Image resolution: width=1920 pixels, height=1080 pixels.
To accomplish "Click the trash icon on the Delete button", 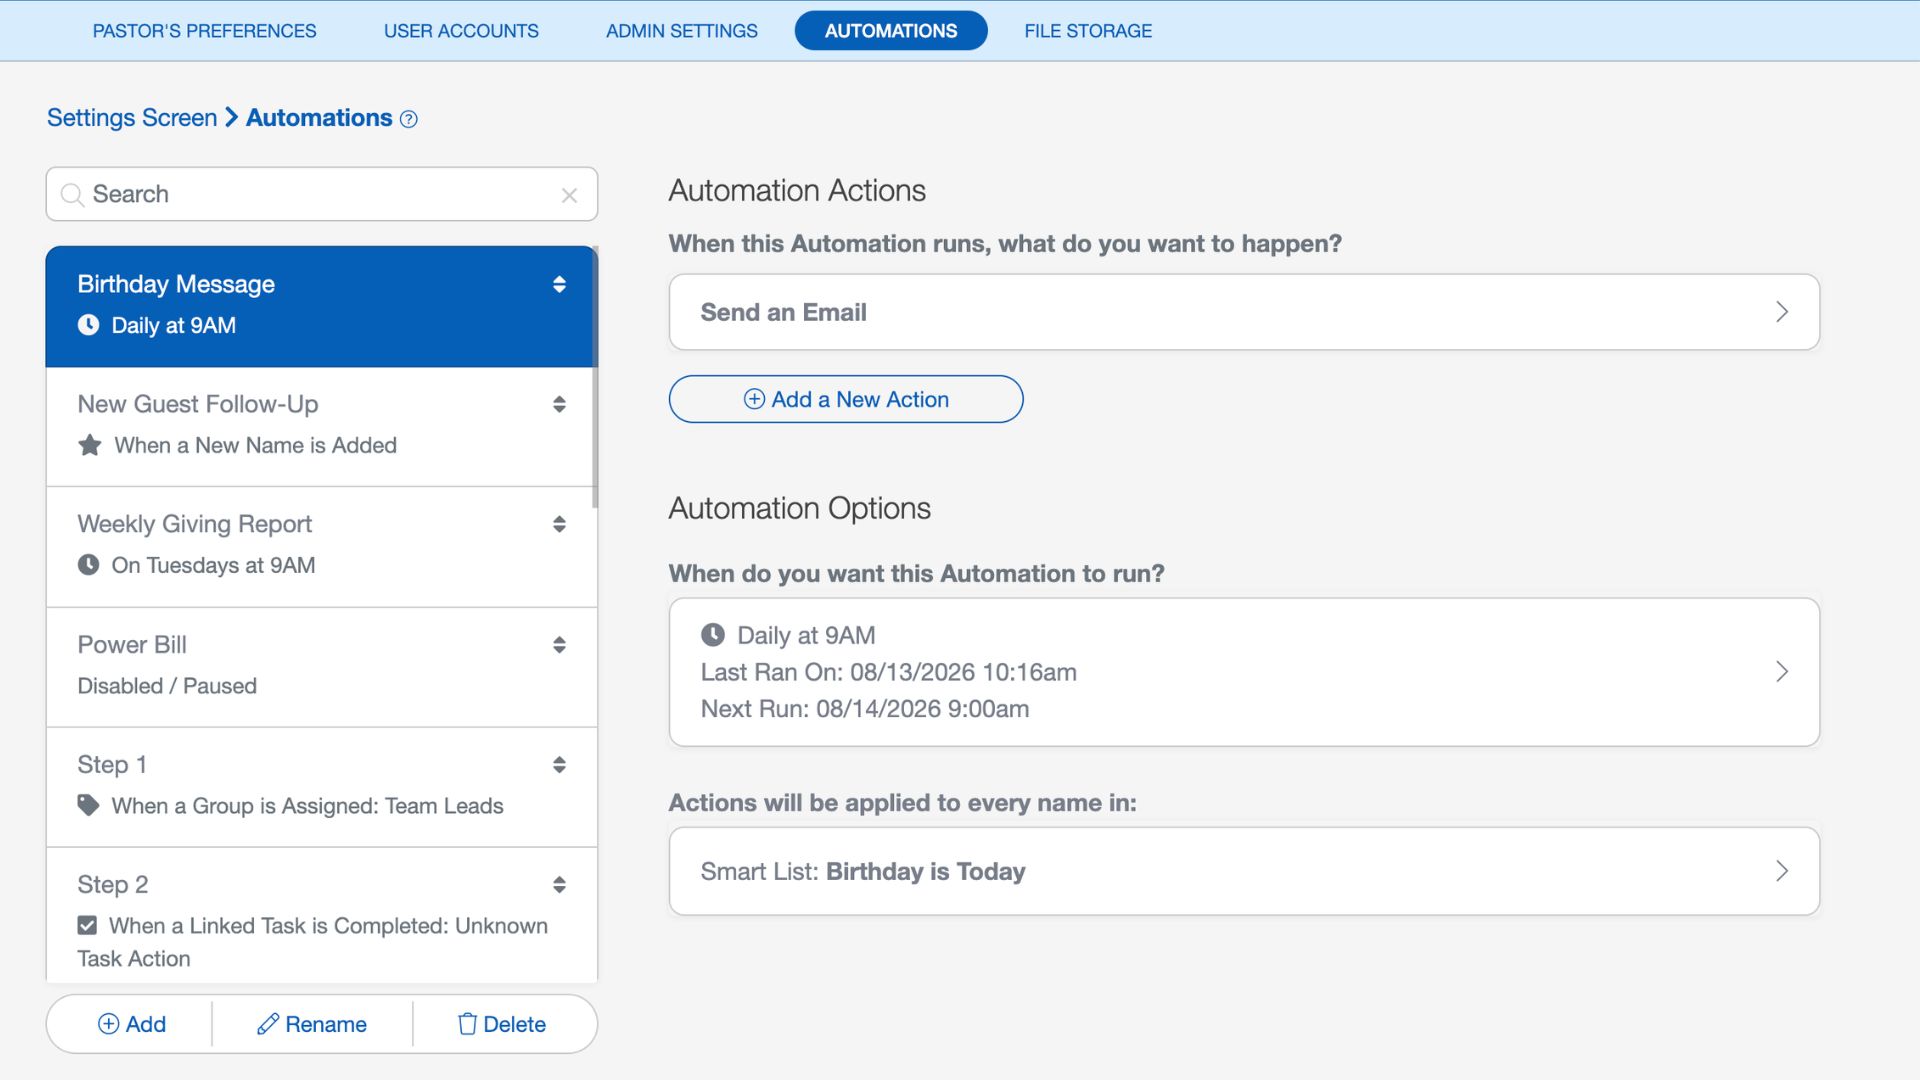I will coord(467,1024).
